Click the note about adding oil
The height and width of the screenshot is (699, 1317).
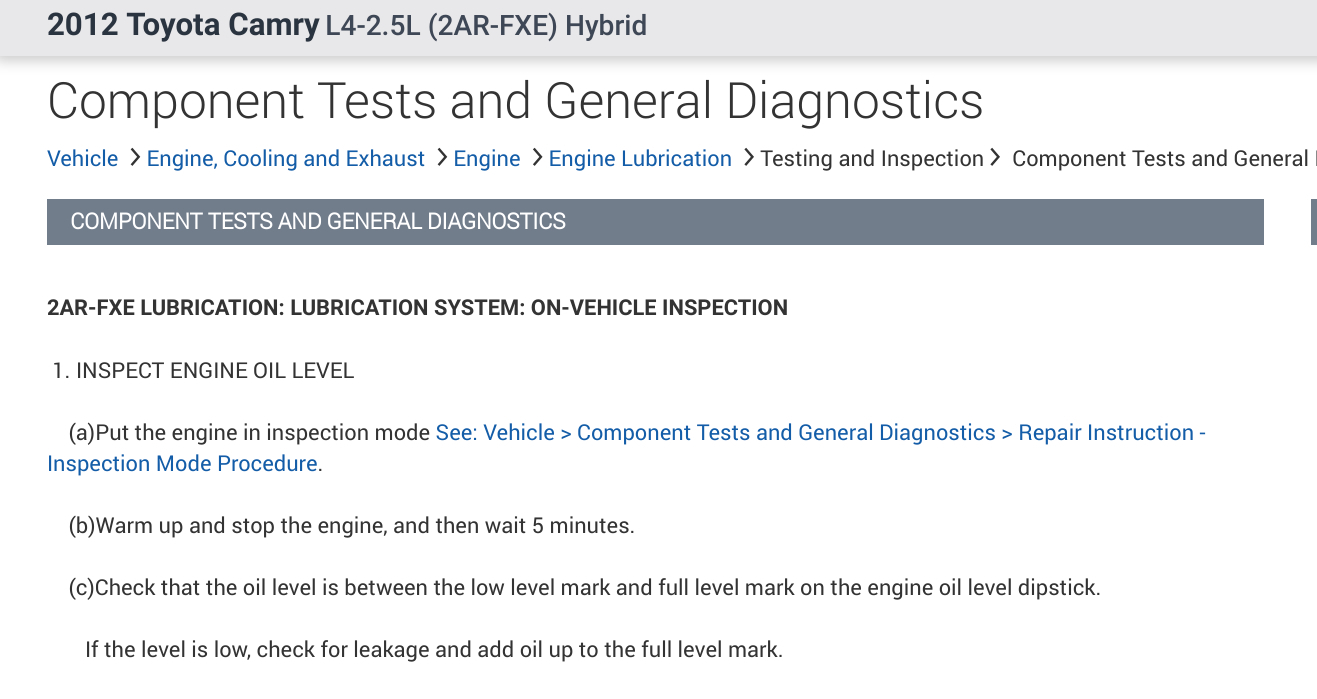pos(433,650)
